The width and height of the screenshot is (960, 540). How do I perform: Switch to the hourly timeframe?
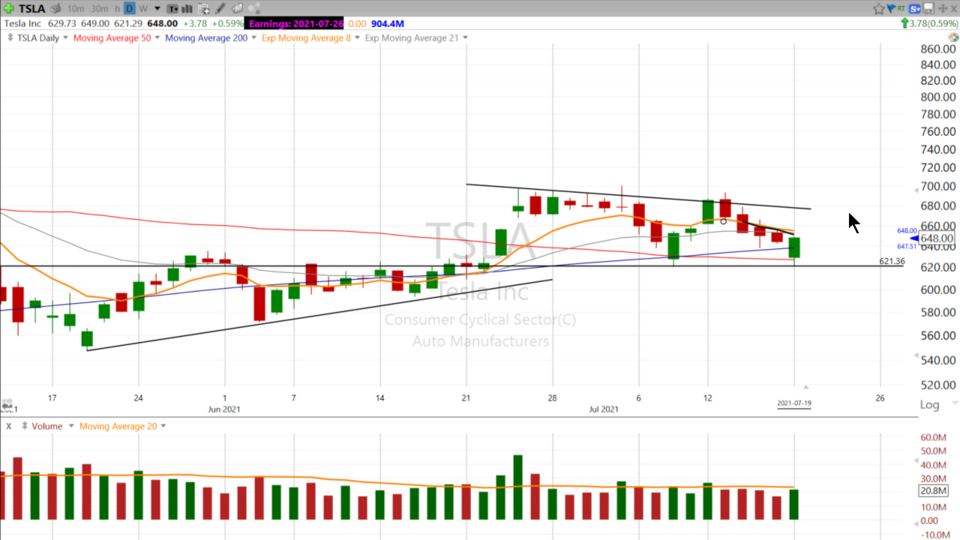117,9
